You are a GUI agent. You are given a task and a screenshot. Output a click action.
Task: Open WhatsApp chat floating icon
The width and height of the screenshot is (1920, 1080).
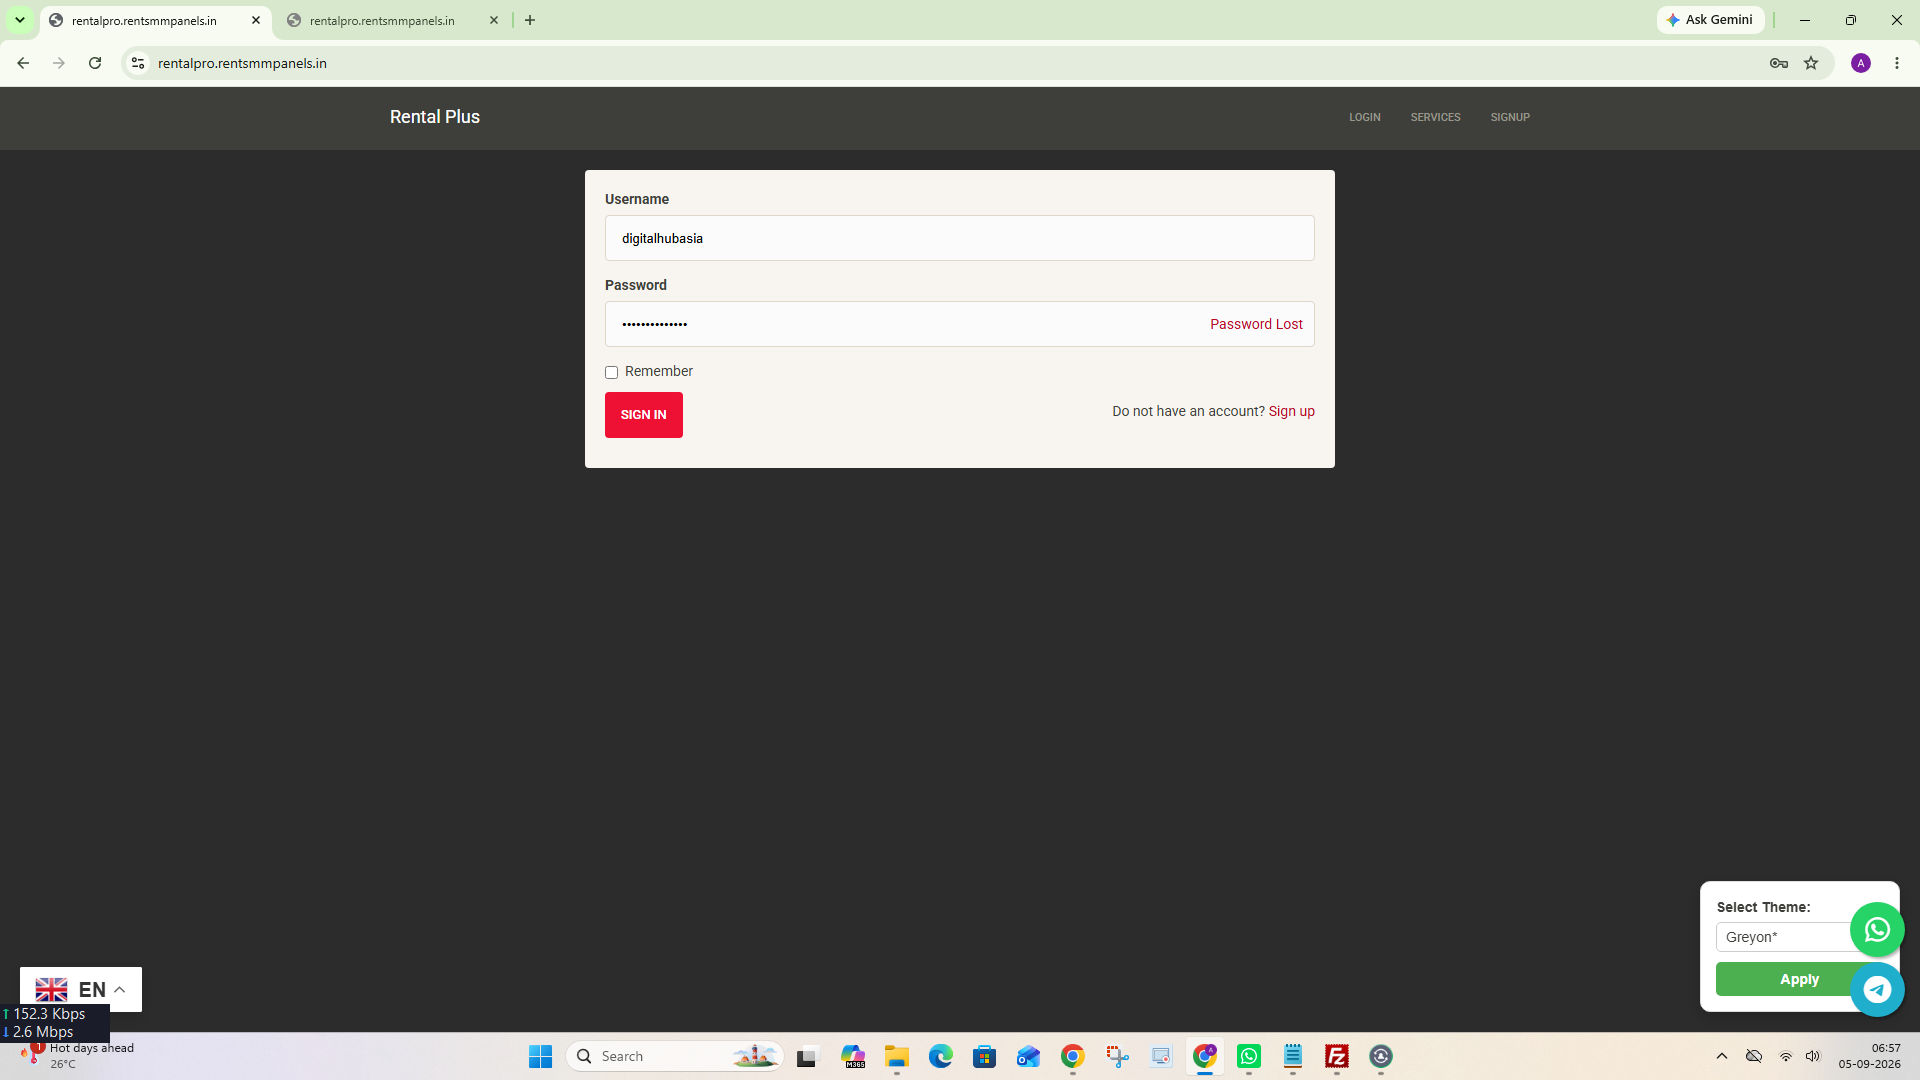(x=1877, y=930)
